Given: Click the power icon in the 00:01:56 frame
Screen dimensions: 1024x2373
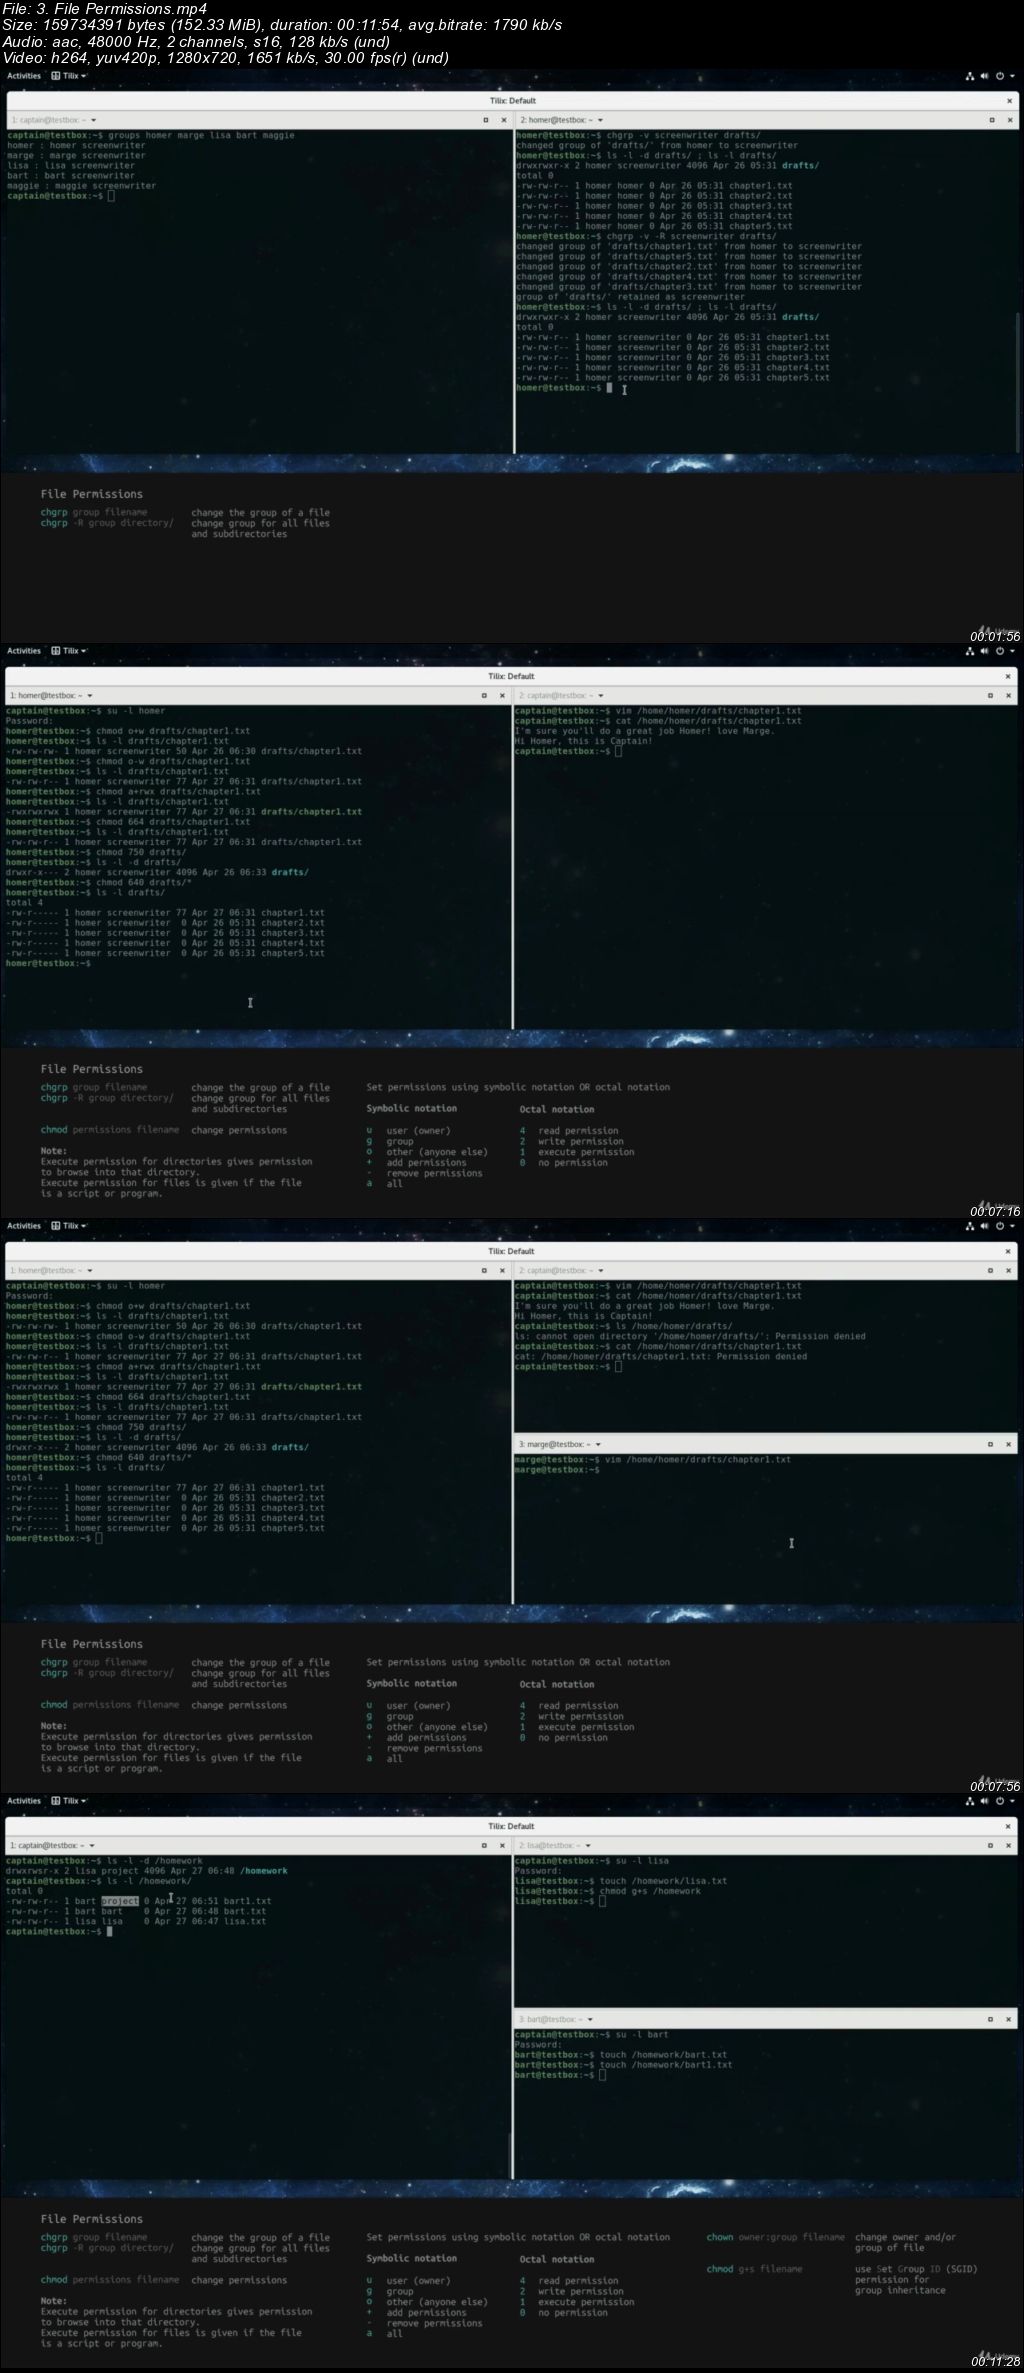Looking at the screenshot, I should tap(1000, 76).
